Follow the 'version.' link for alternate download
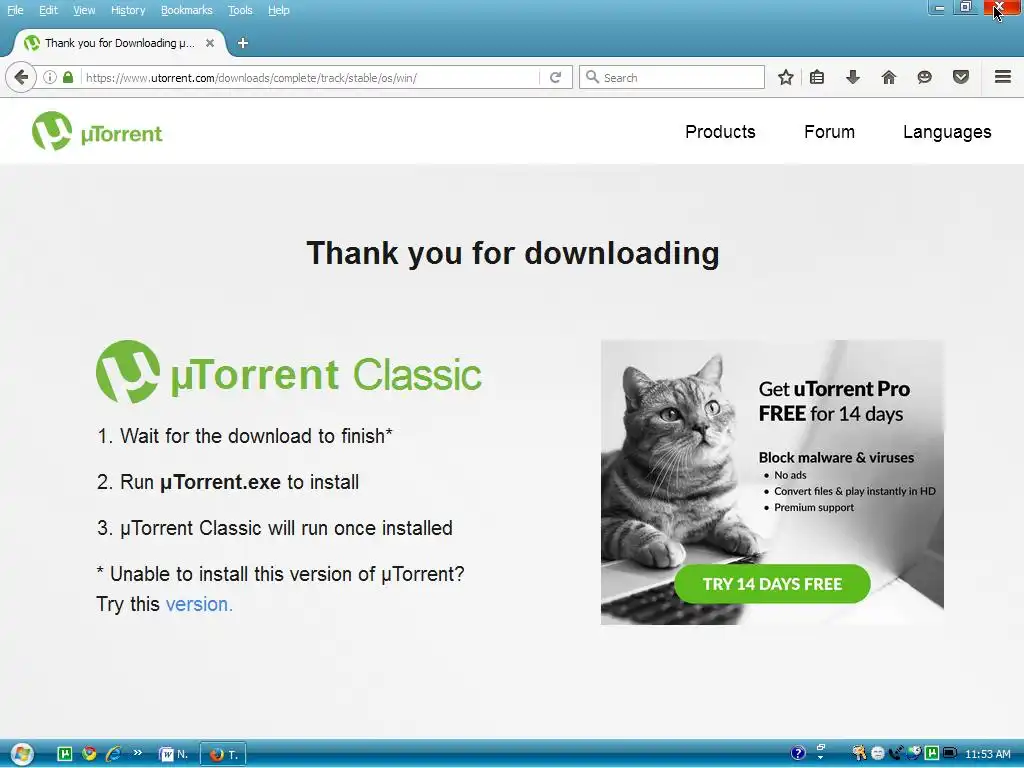The image size is (1024, 768). (199, 604)
